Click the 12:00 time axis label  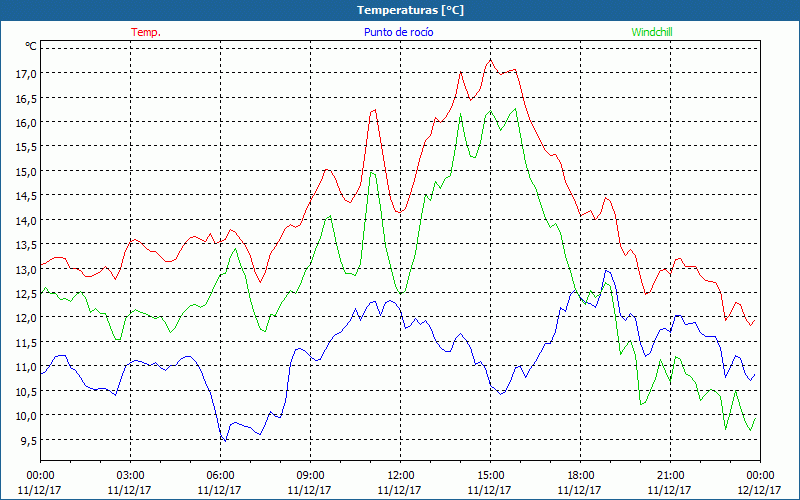400,476
